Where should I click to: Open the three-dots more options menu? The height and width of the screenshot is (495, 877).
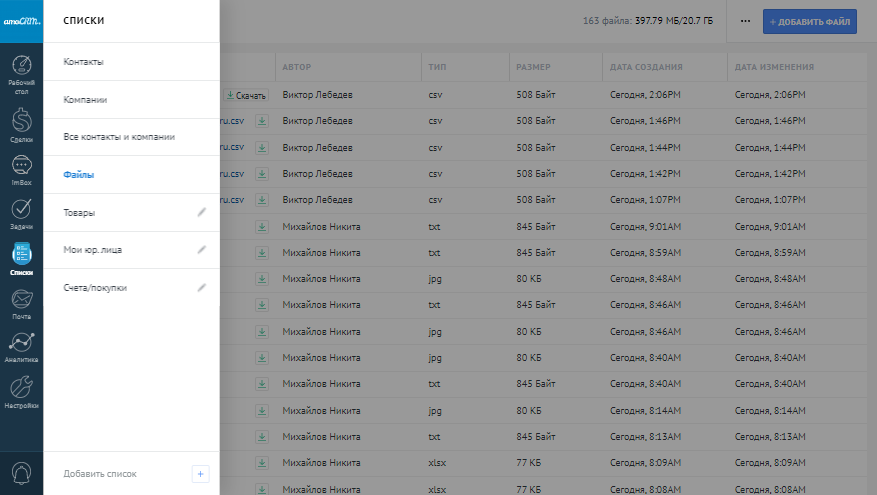pyautogui.click(x=745, y=21)
